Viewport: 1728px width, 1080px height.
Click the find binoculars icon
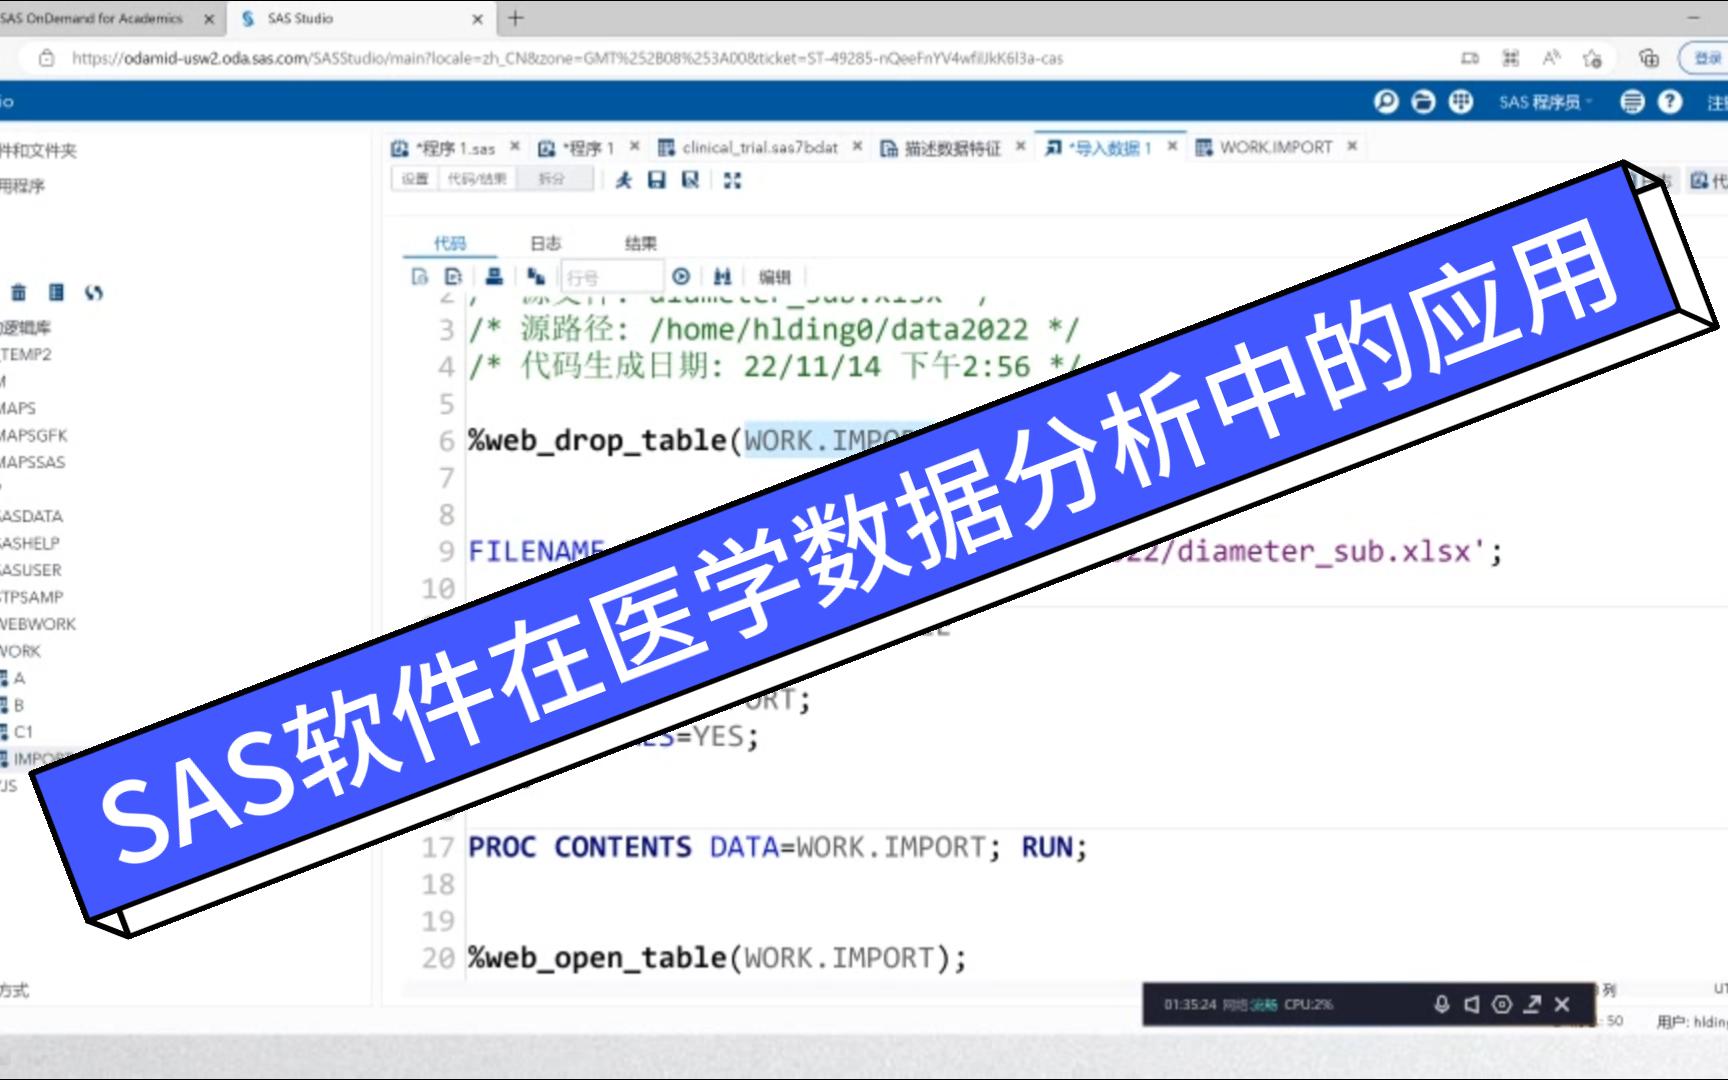(723, 277)
